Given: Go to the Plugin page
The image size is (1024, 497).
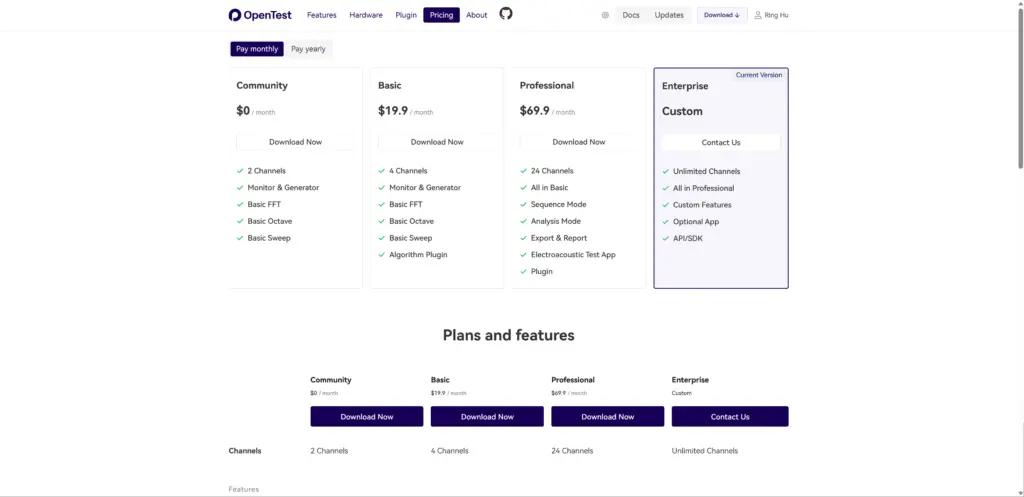Looking at the screenshot, I should [406, 15].
